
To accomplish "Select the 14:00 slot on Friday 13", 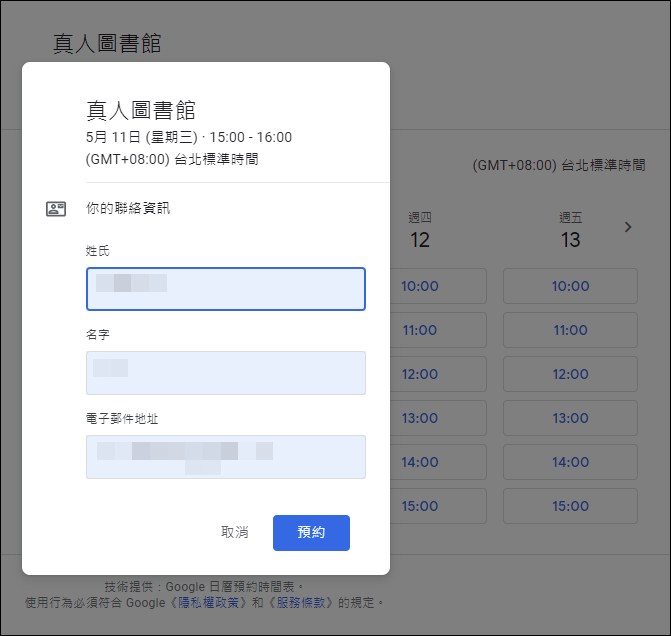I will click(x=570, y=462).
